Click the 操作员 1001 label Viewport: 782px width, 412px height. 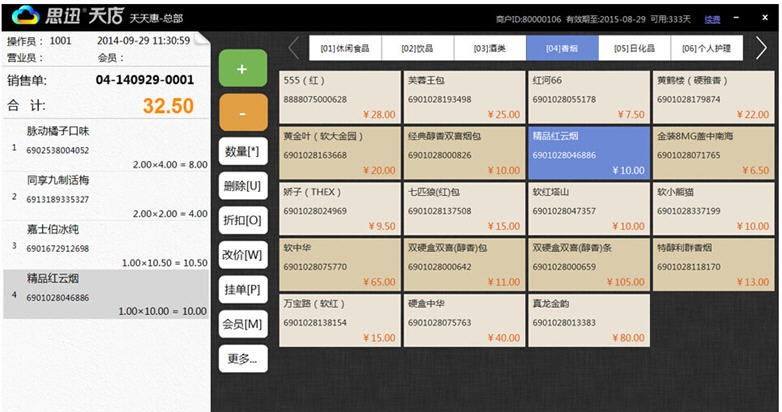tap(39, 41)
